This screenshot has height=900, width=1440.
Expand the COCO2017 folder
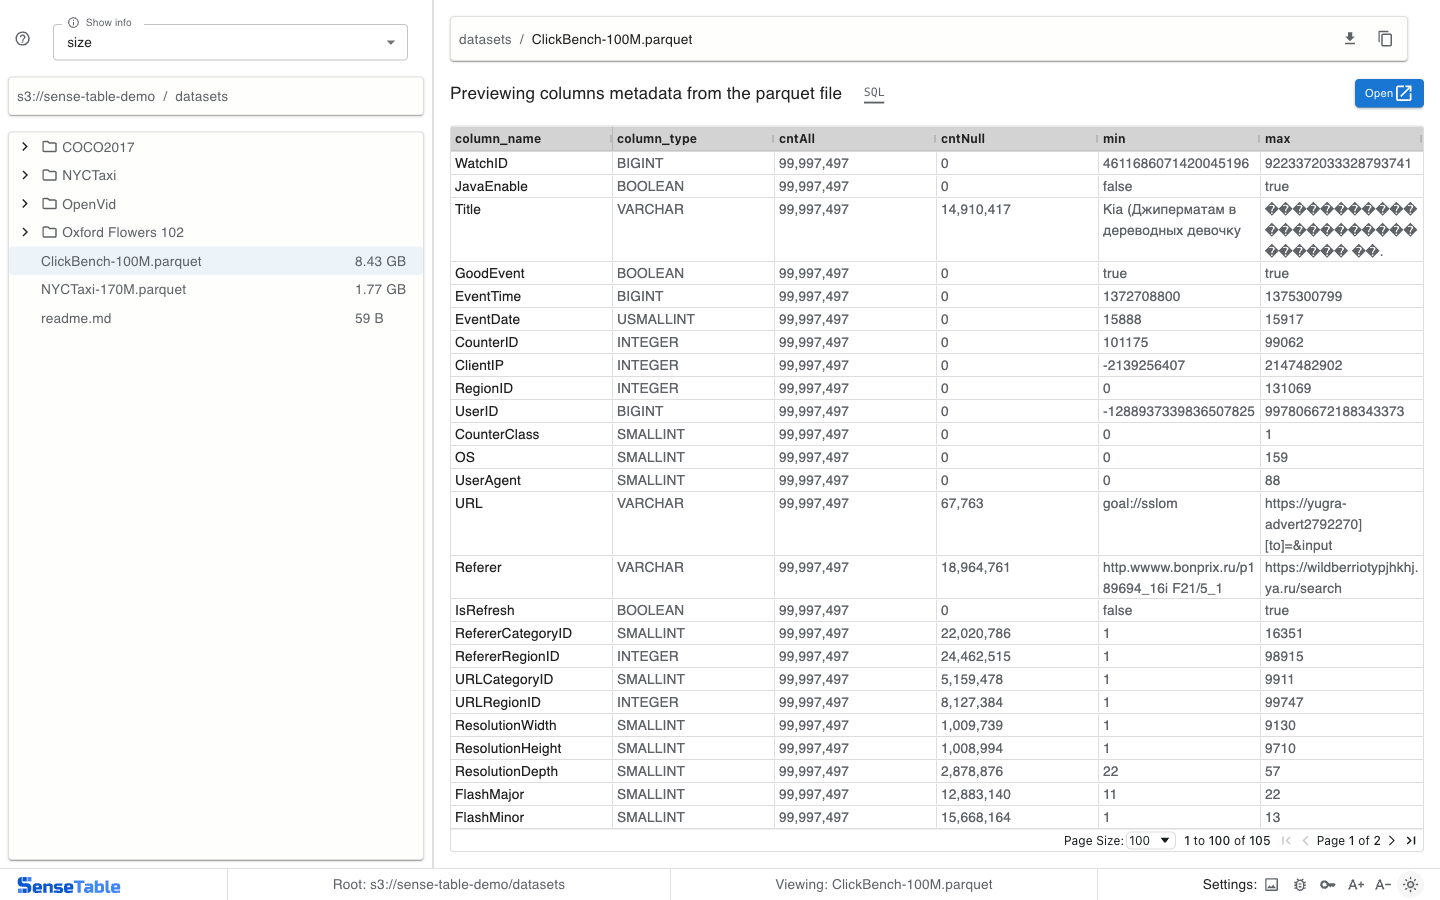click(x=25, y=147)
